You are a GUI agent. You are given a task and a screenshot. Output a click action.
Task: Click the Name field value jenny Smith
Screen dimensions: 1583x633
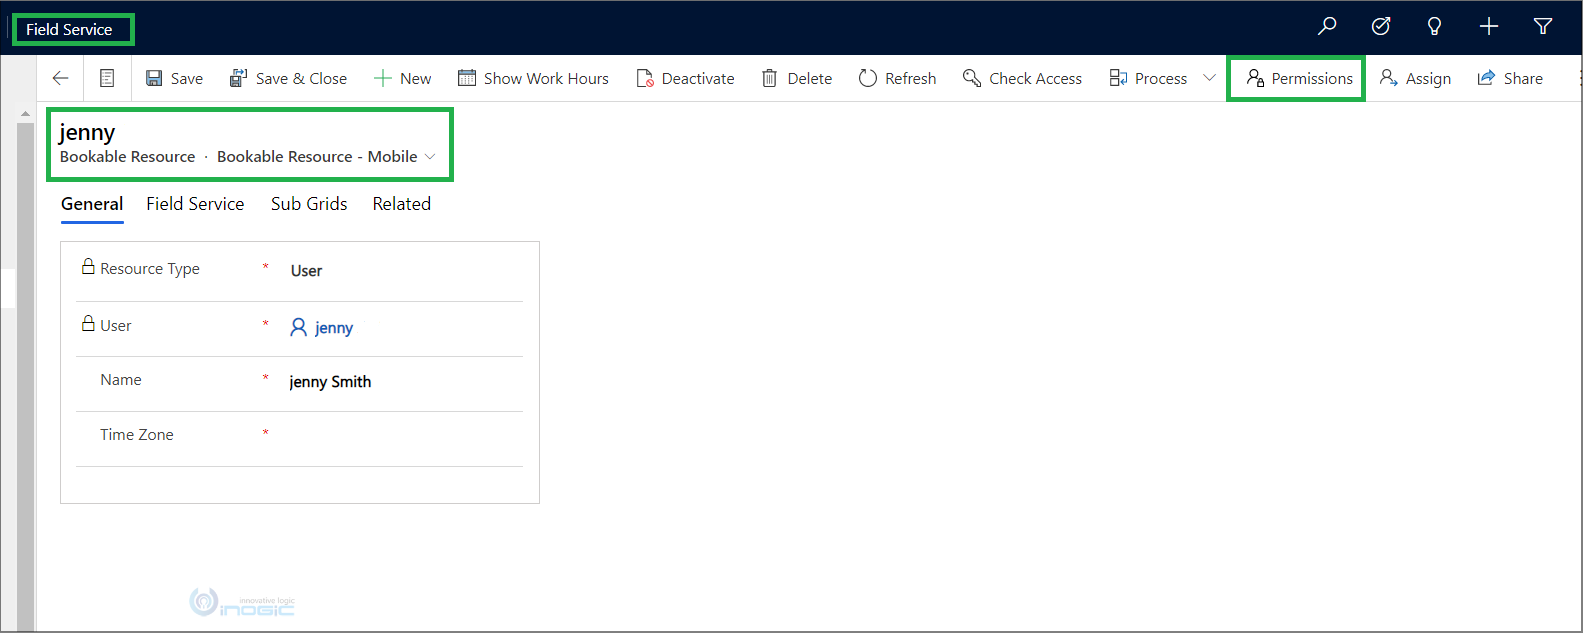pos(330,382)
